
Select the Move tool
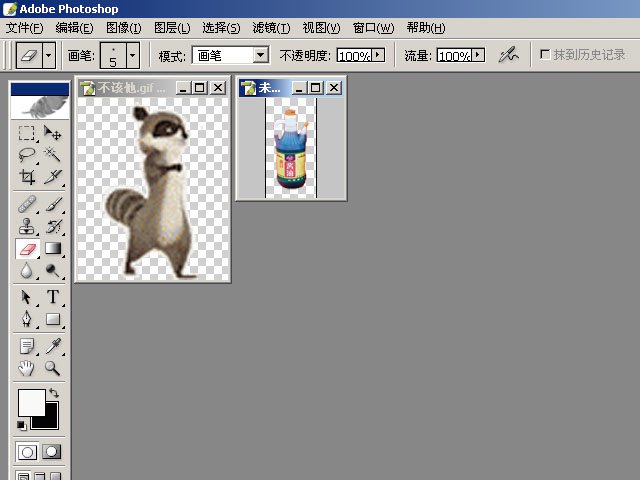point(52,133)
